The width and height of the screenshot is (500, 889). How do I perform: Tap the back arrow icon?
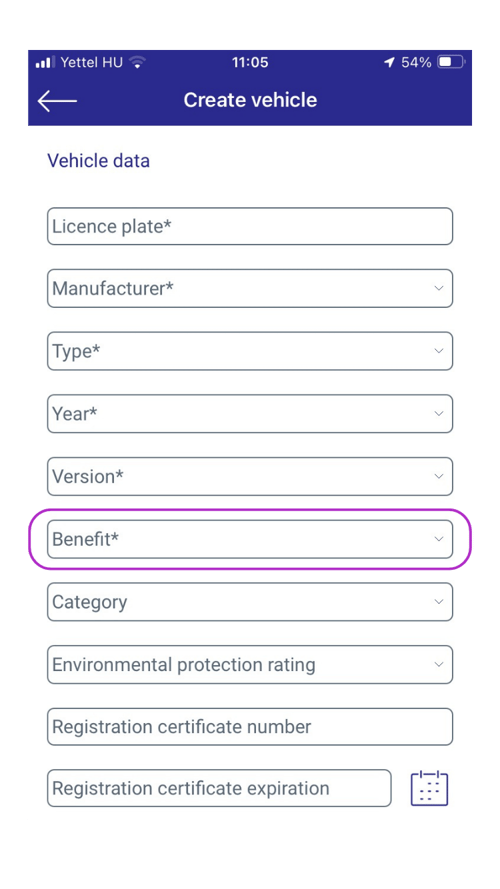click(x=57, y=101)
